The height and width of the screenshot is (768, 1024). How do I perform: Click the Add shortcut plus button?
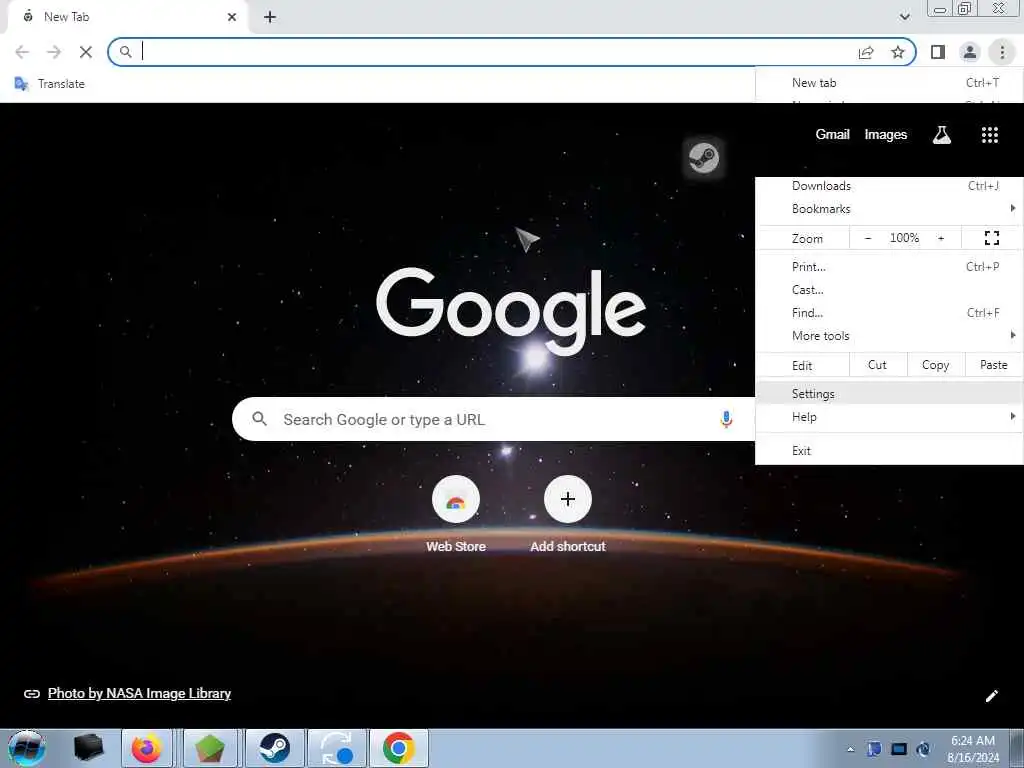pos(568,500)
